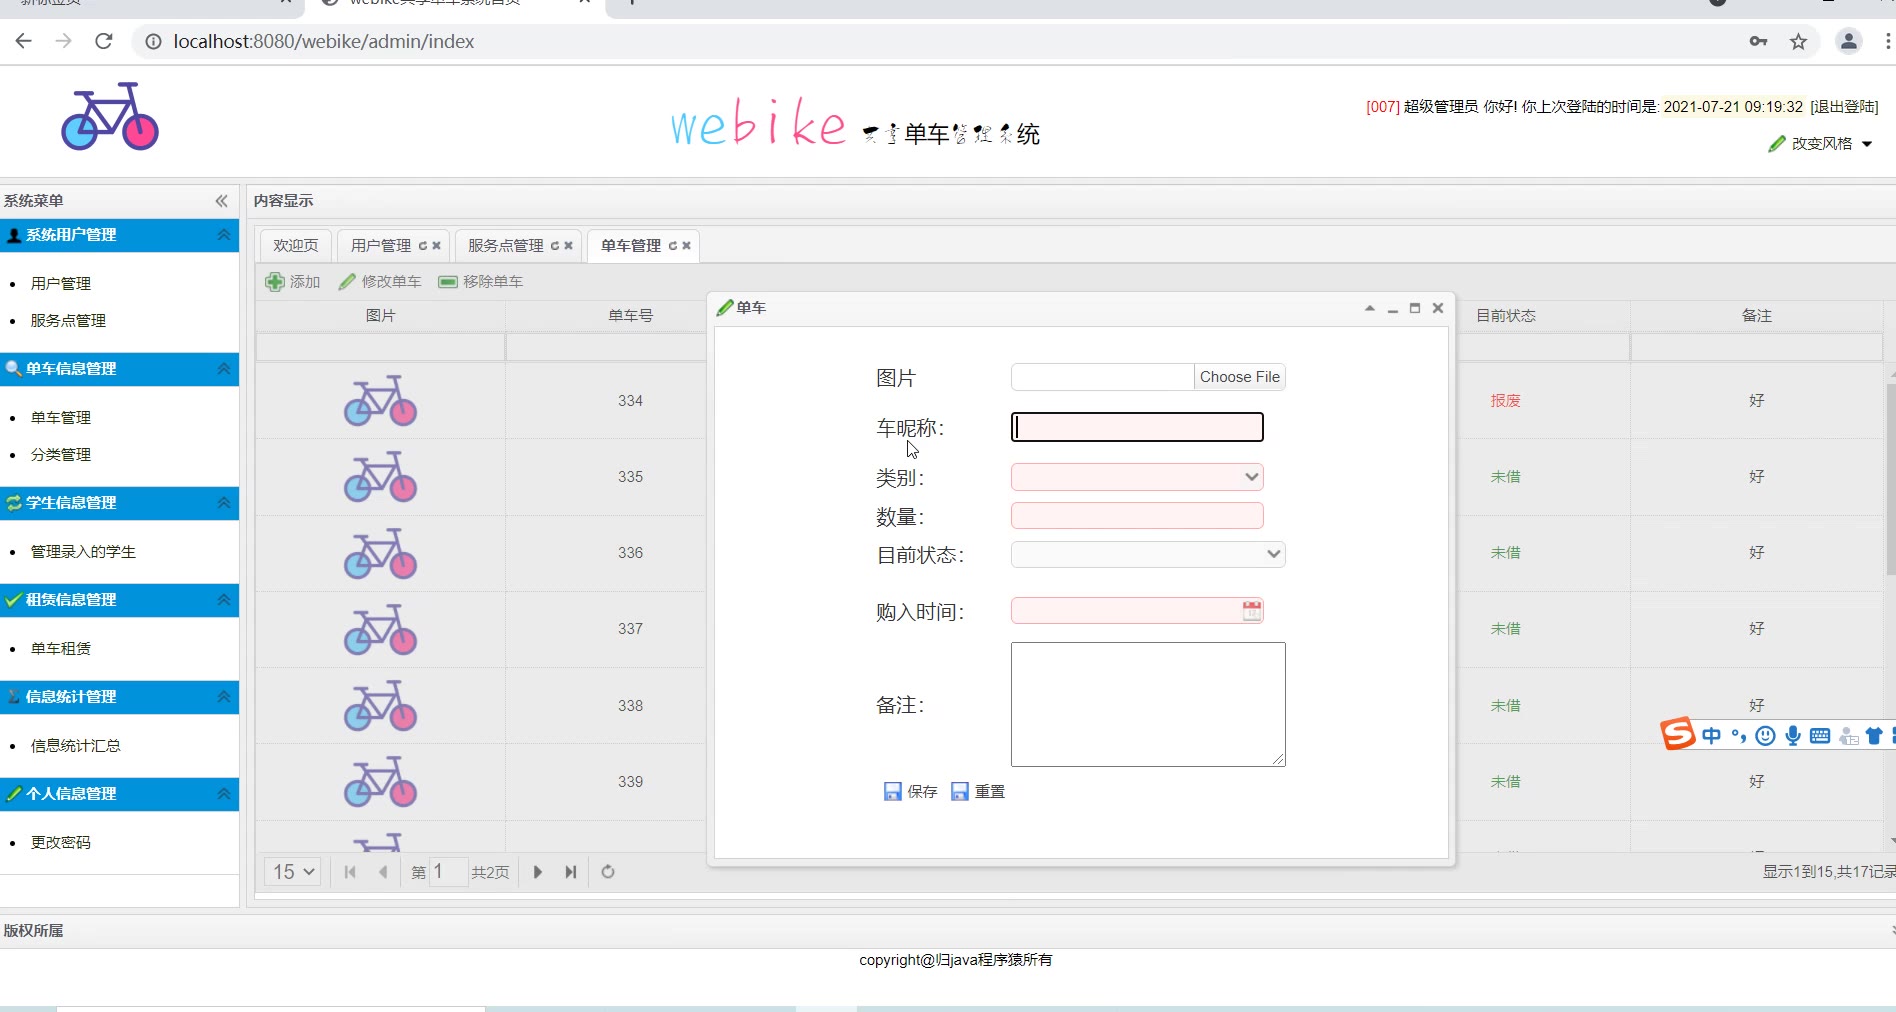Switch to the 欢迎页 tab
The height and width of the screenshot is (1012, 1896).
point(295,246)
